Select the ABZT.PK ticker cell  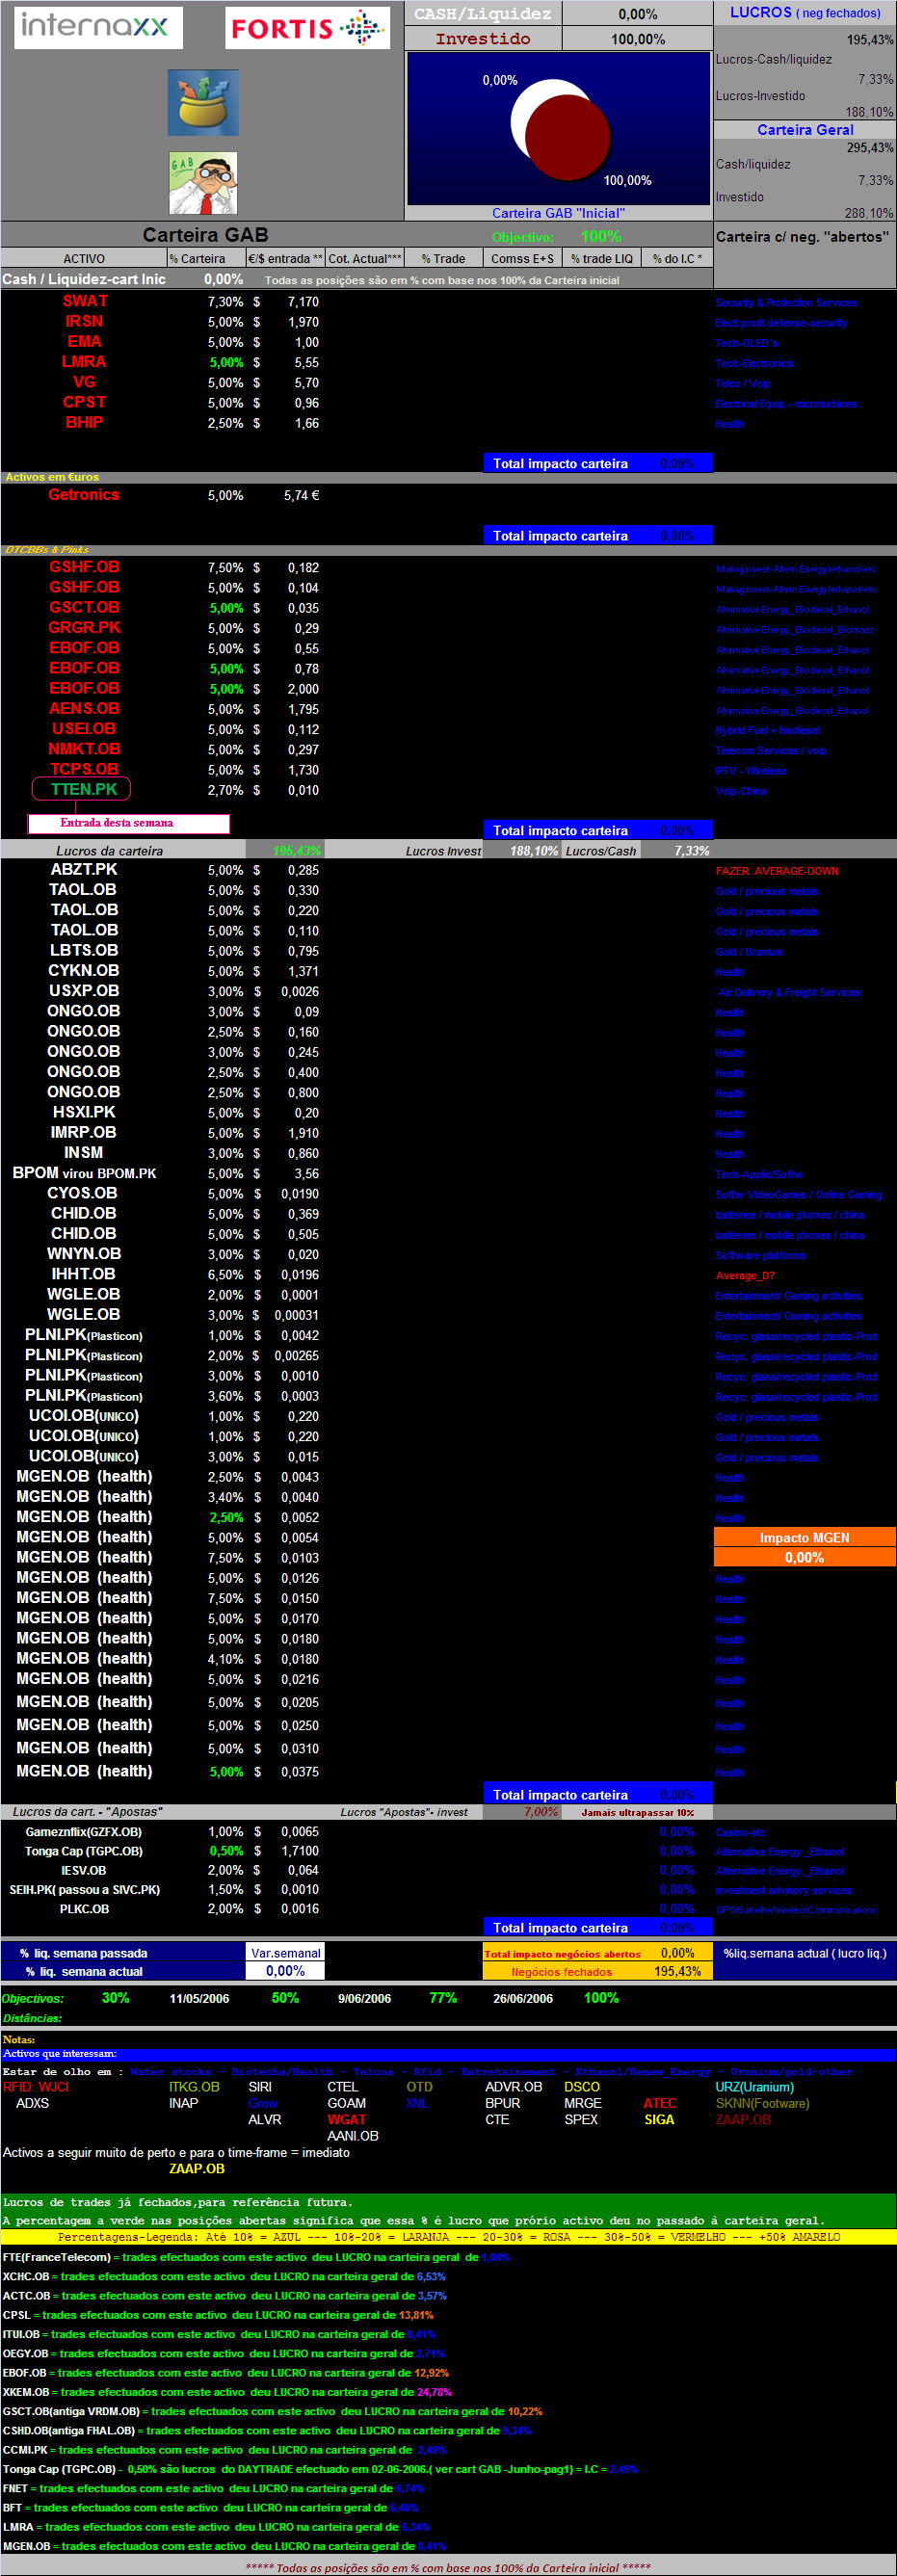pos(84,870)
